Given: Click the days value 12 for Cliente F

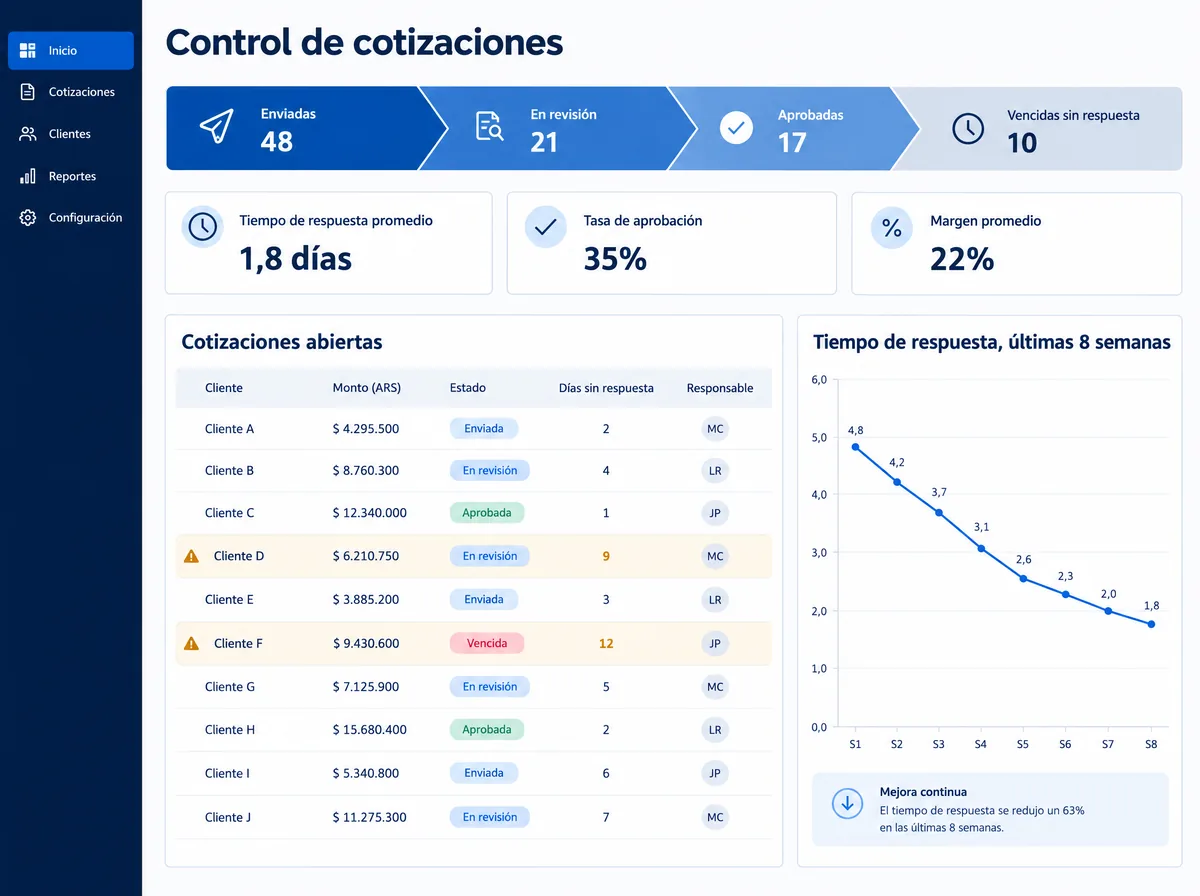Looking at the screenshot, I should [606, 643].
